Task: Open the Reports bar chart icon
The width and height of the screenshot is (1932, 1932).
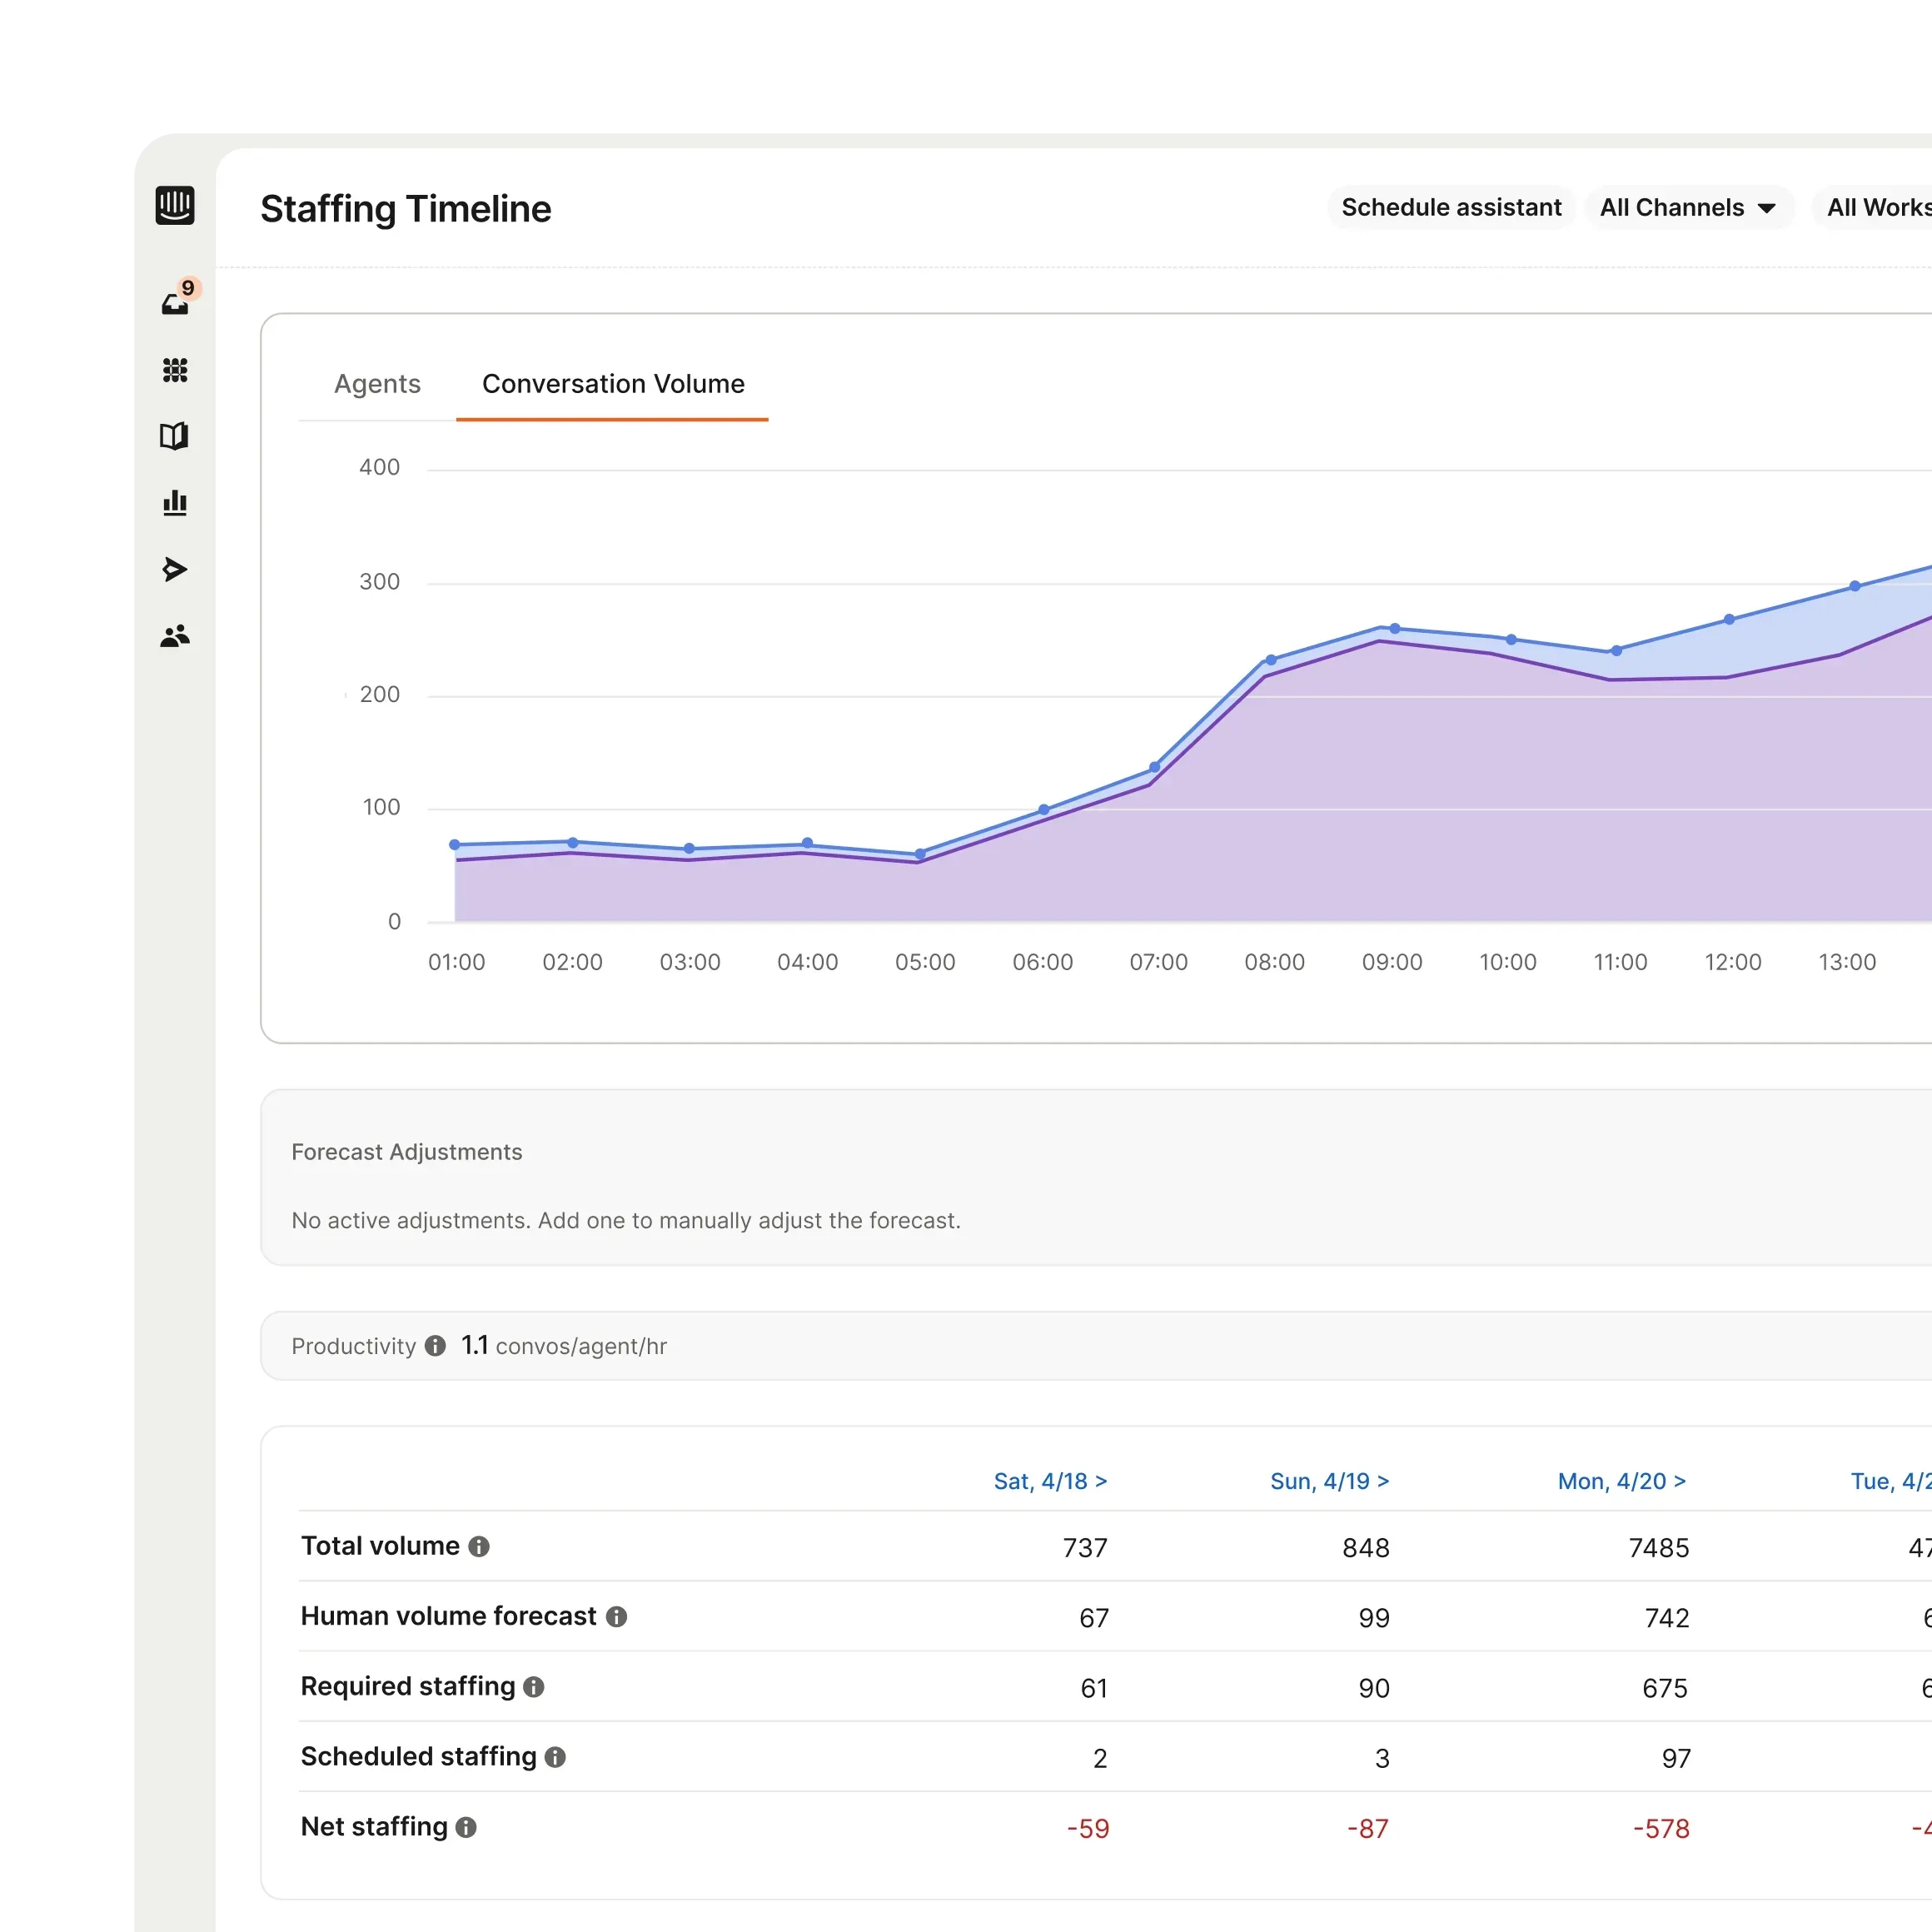Action: pyautogui.click(x=175, y=502)
